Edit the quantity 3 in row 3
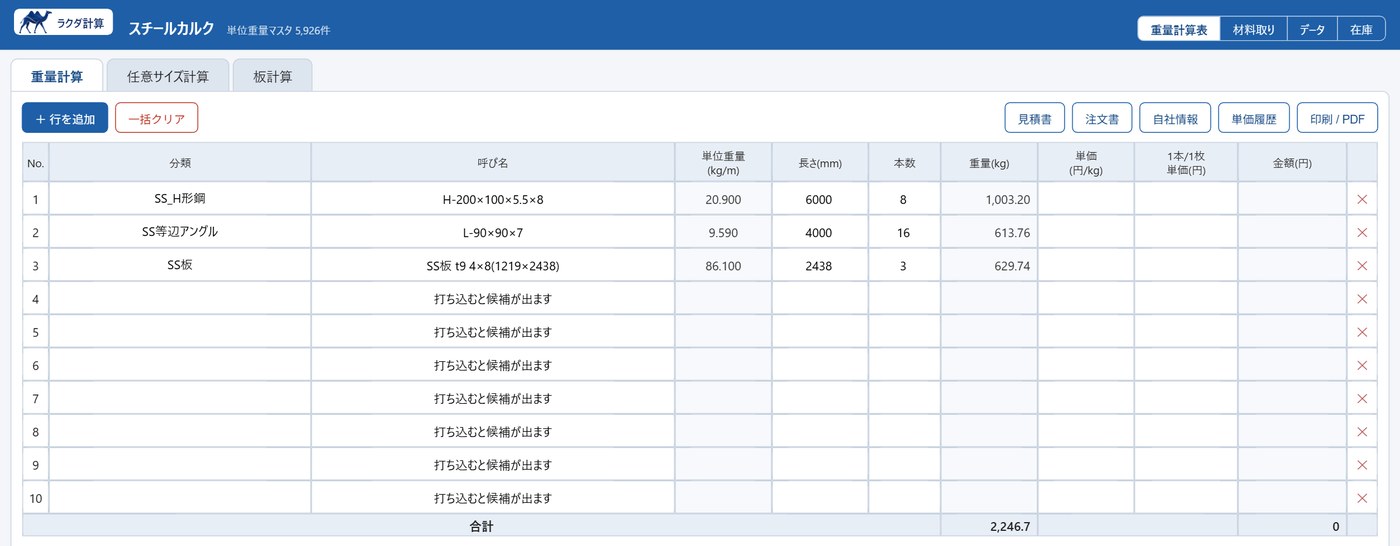 pyautogui.click(x=903, y=266)
